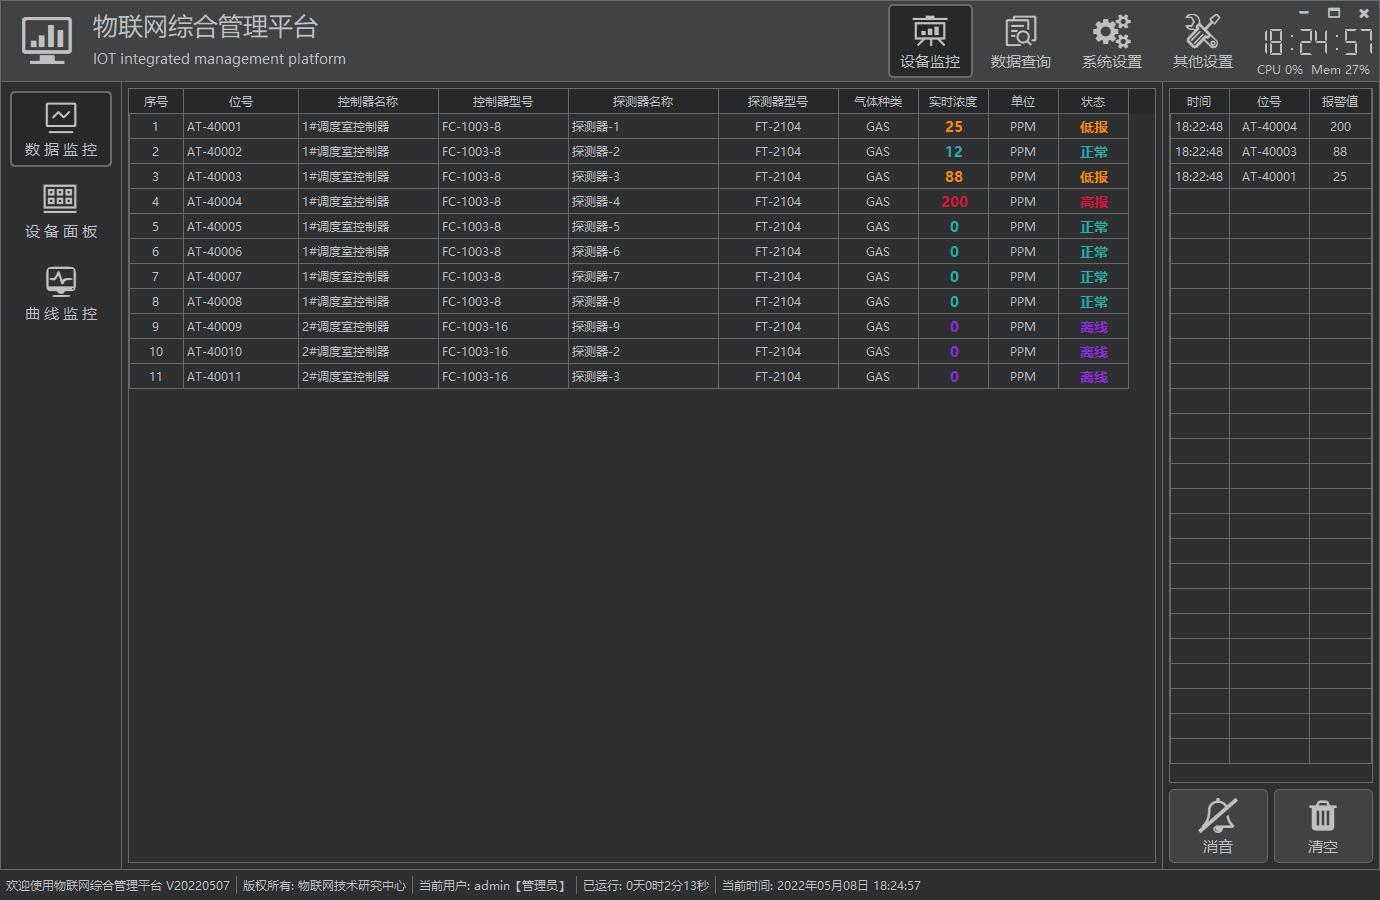Mute alarm with 消音 bell button
The width and height of the screenshot is (1380, 900).
[x=1218, y=826]
